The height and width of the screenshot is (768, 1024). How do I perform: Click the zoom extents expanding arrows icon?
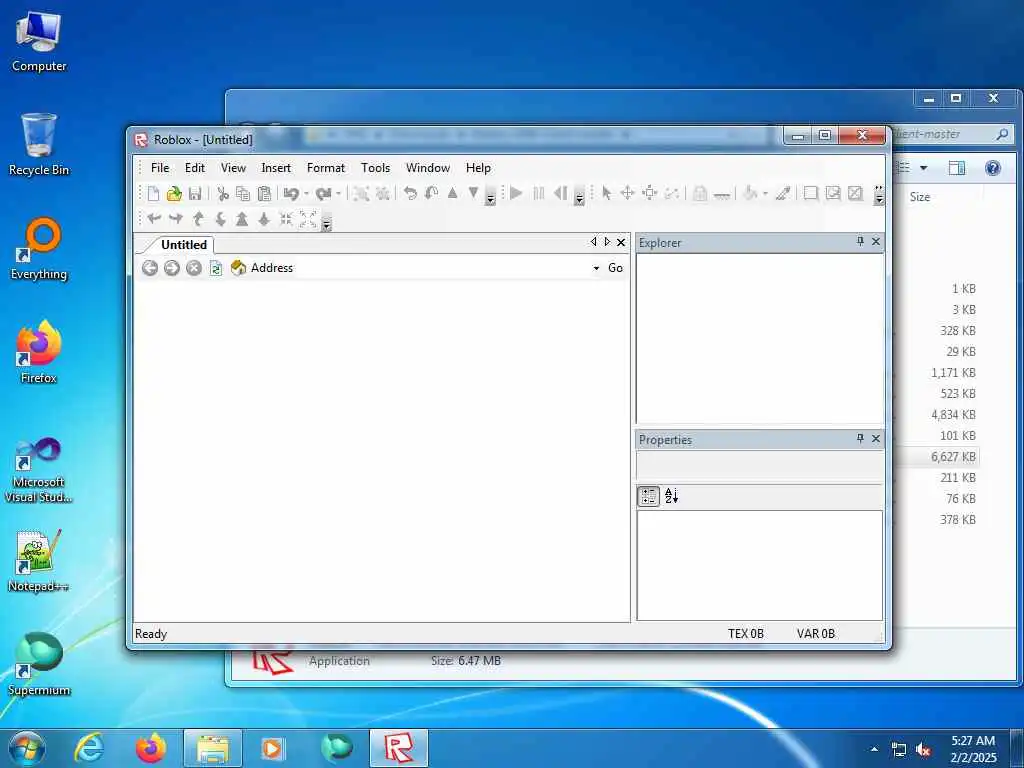[x=308, y=219]
